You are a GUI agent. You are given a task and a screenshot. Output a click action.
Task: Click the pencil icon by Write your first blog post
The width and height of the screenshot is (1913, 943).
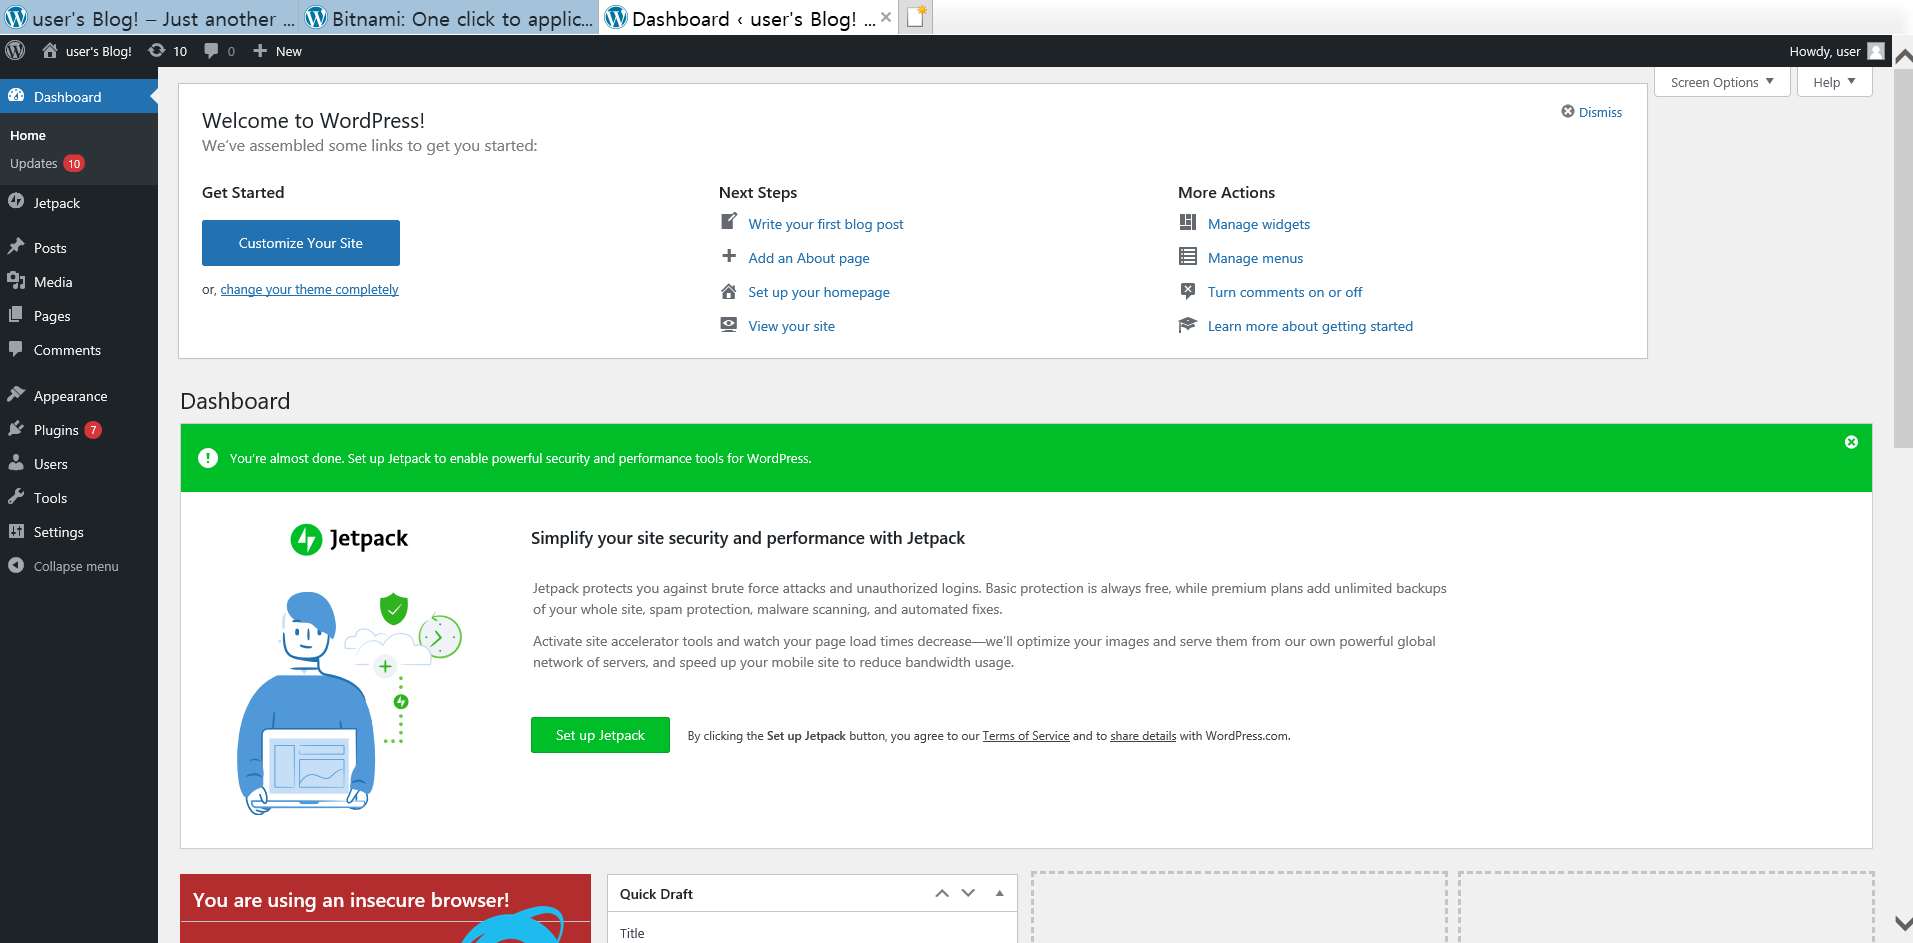click(729, 222)
